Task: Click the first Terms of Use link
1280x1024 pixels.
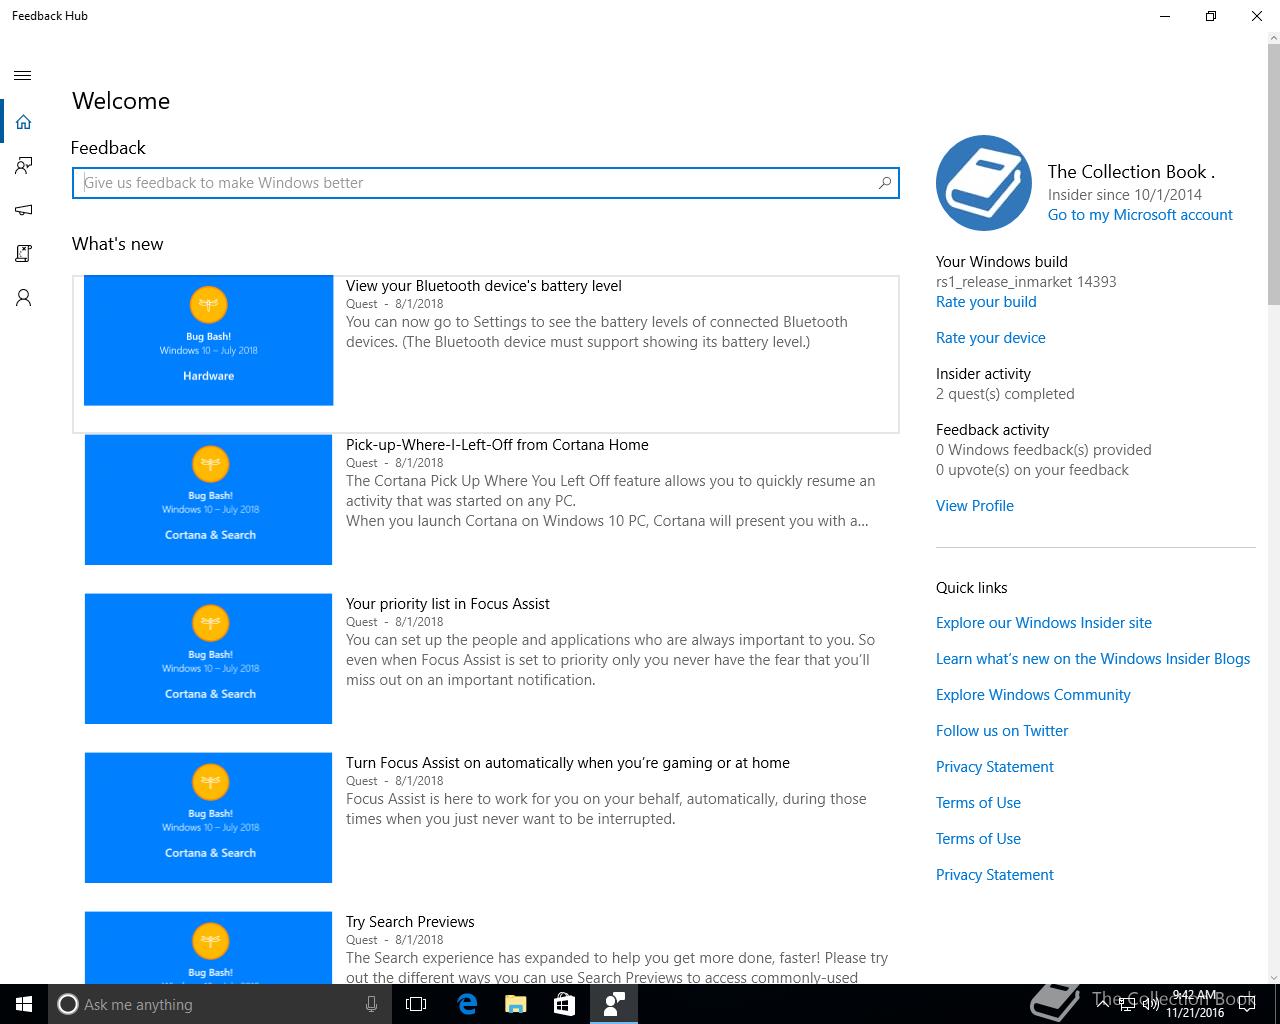Action: pyautogui.click(x=978, y=803)
